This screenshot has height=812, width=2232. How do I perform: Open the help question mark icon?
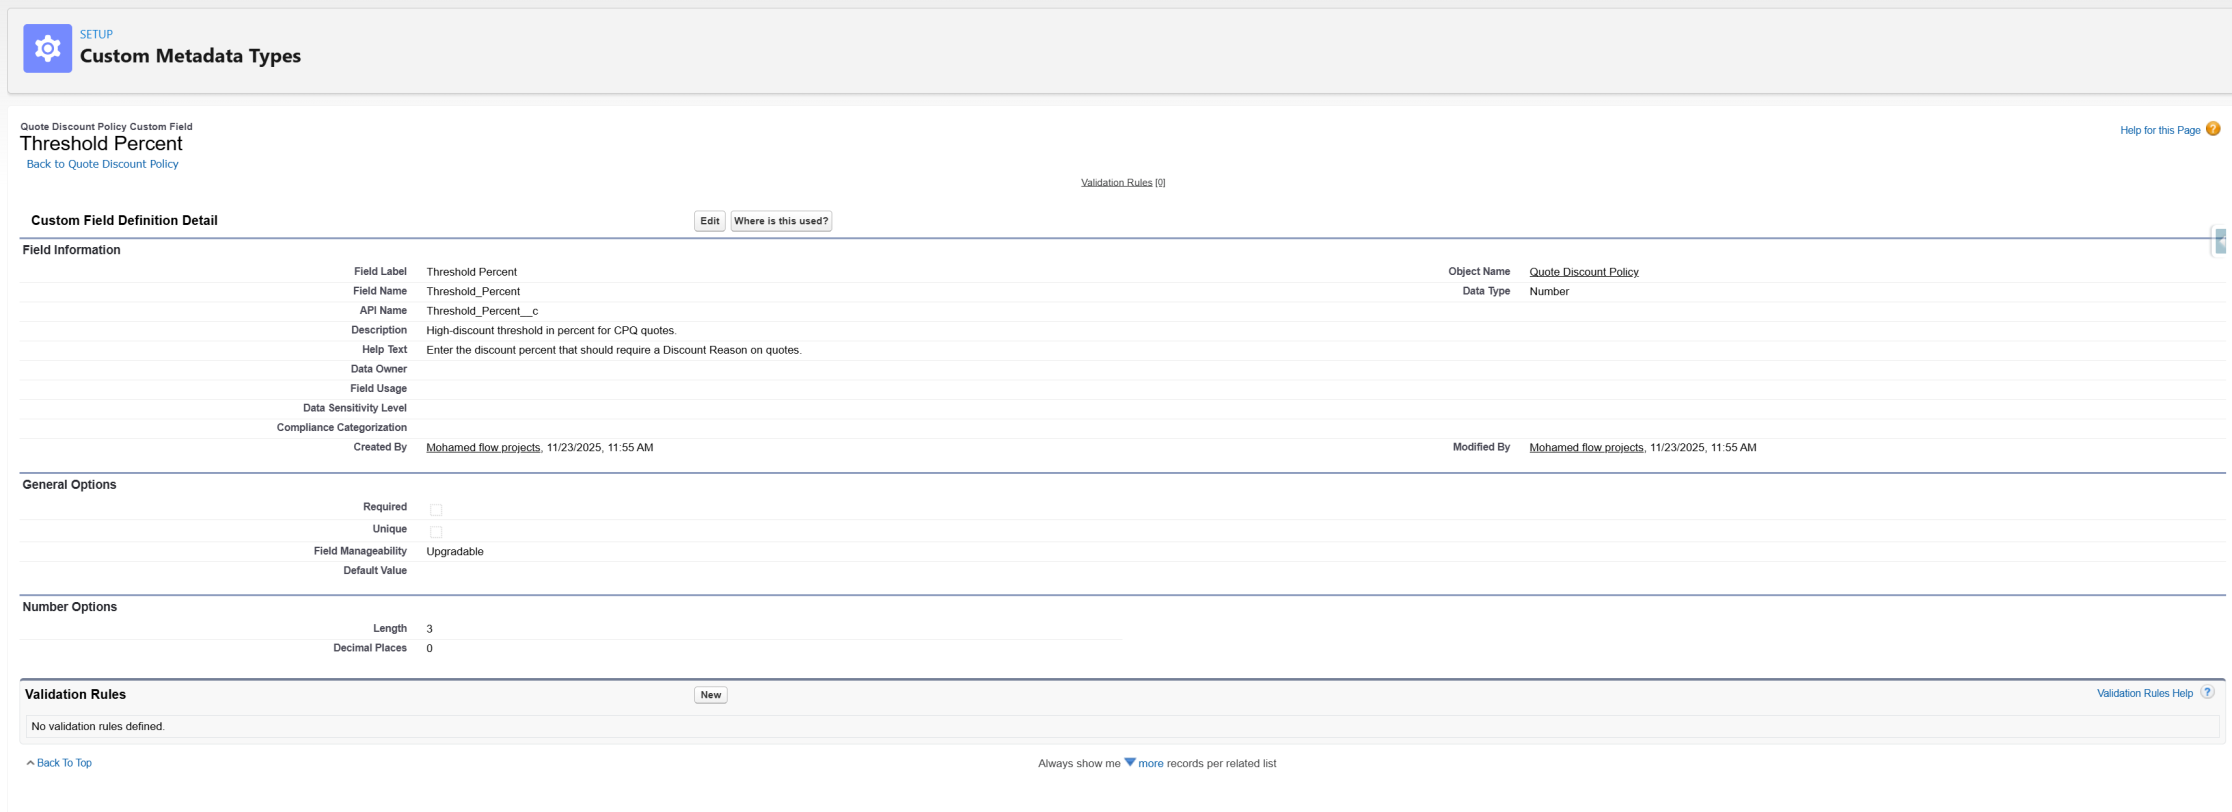pos(2213,129)
